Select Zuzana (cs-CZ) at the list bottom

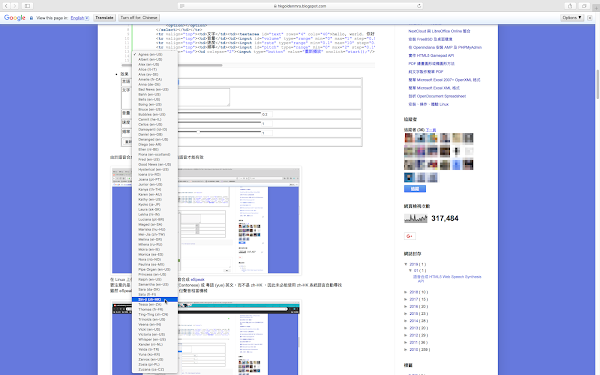pyautogui.click(x=155, y=370)
